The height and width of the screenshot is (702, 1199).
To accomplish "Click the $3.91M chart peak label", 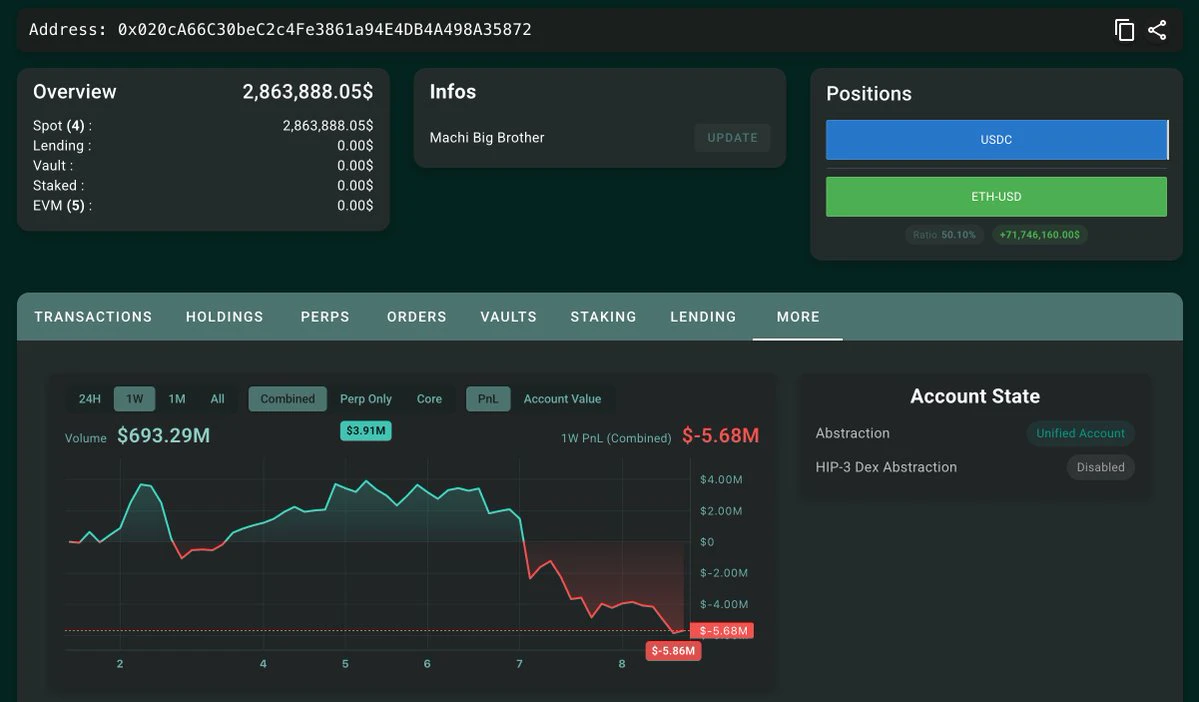I will [x=366, y=431].
